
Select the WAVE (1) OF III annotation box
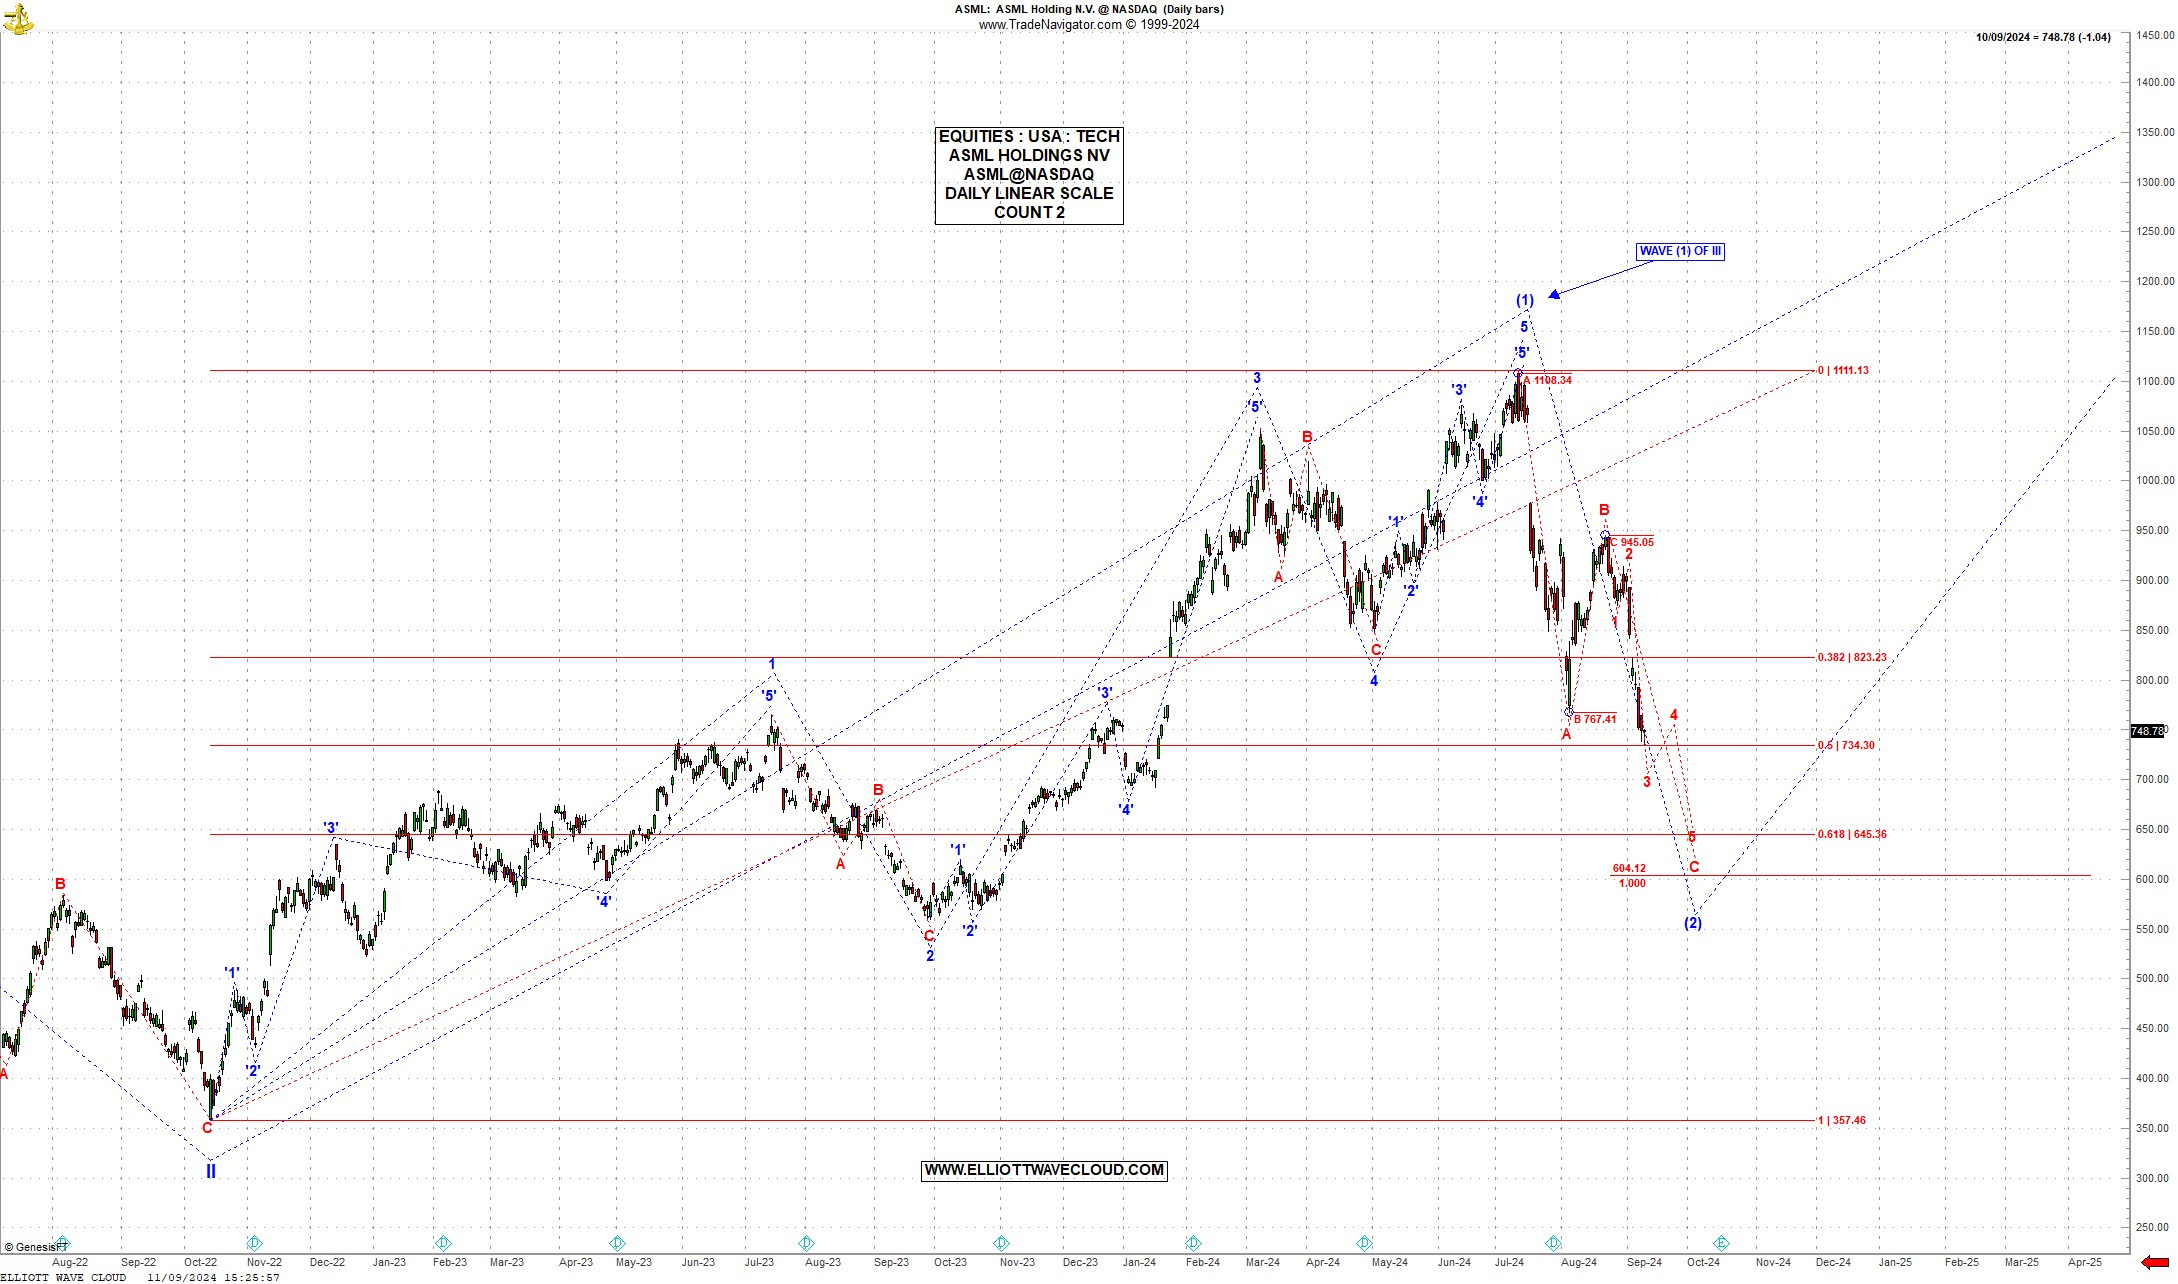pos(1679,252)
